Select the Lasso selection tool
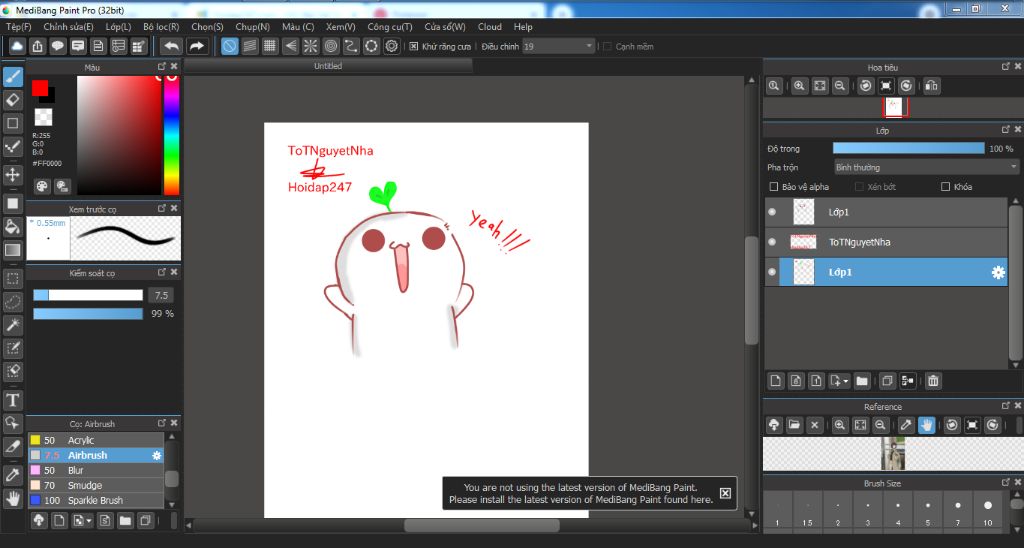Image resolution: width=1024 pixels, height=548 pixels. point(12,302)
